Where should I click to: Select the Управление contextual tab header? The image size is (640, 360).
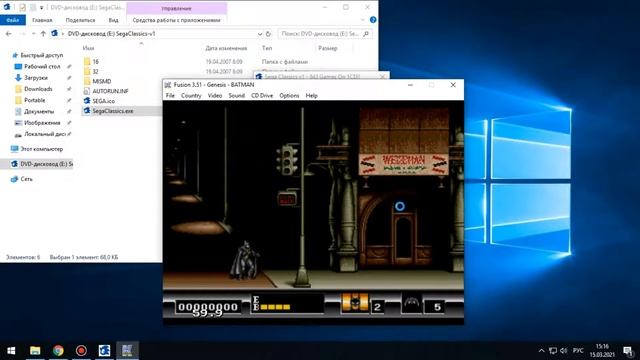pos(176,8)
